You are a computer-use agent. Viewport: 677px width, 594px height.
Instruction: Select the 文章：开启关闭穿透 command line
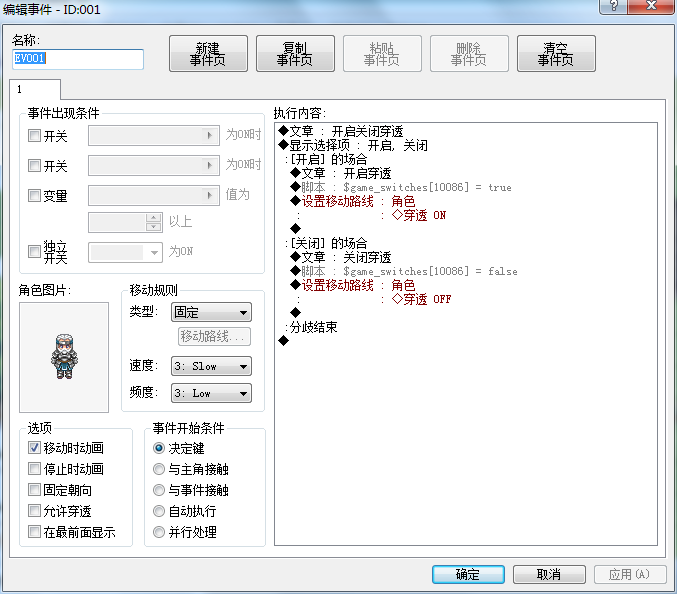(341, 131)
